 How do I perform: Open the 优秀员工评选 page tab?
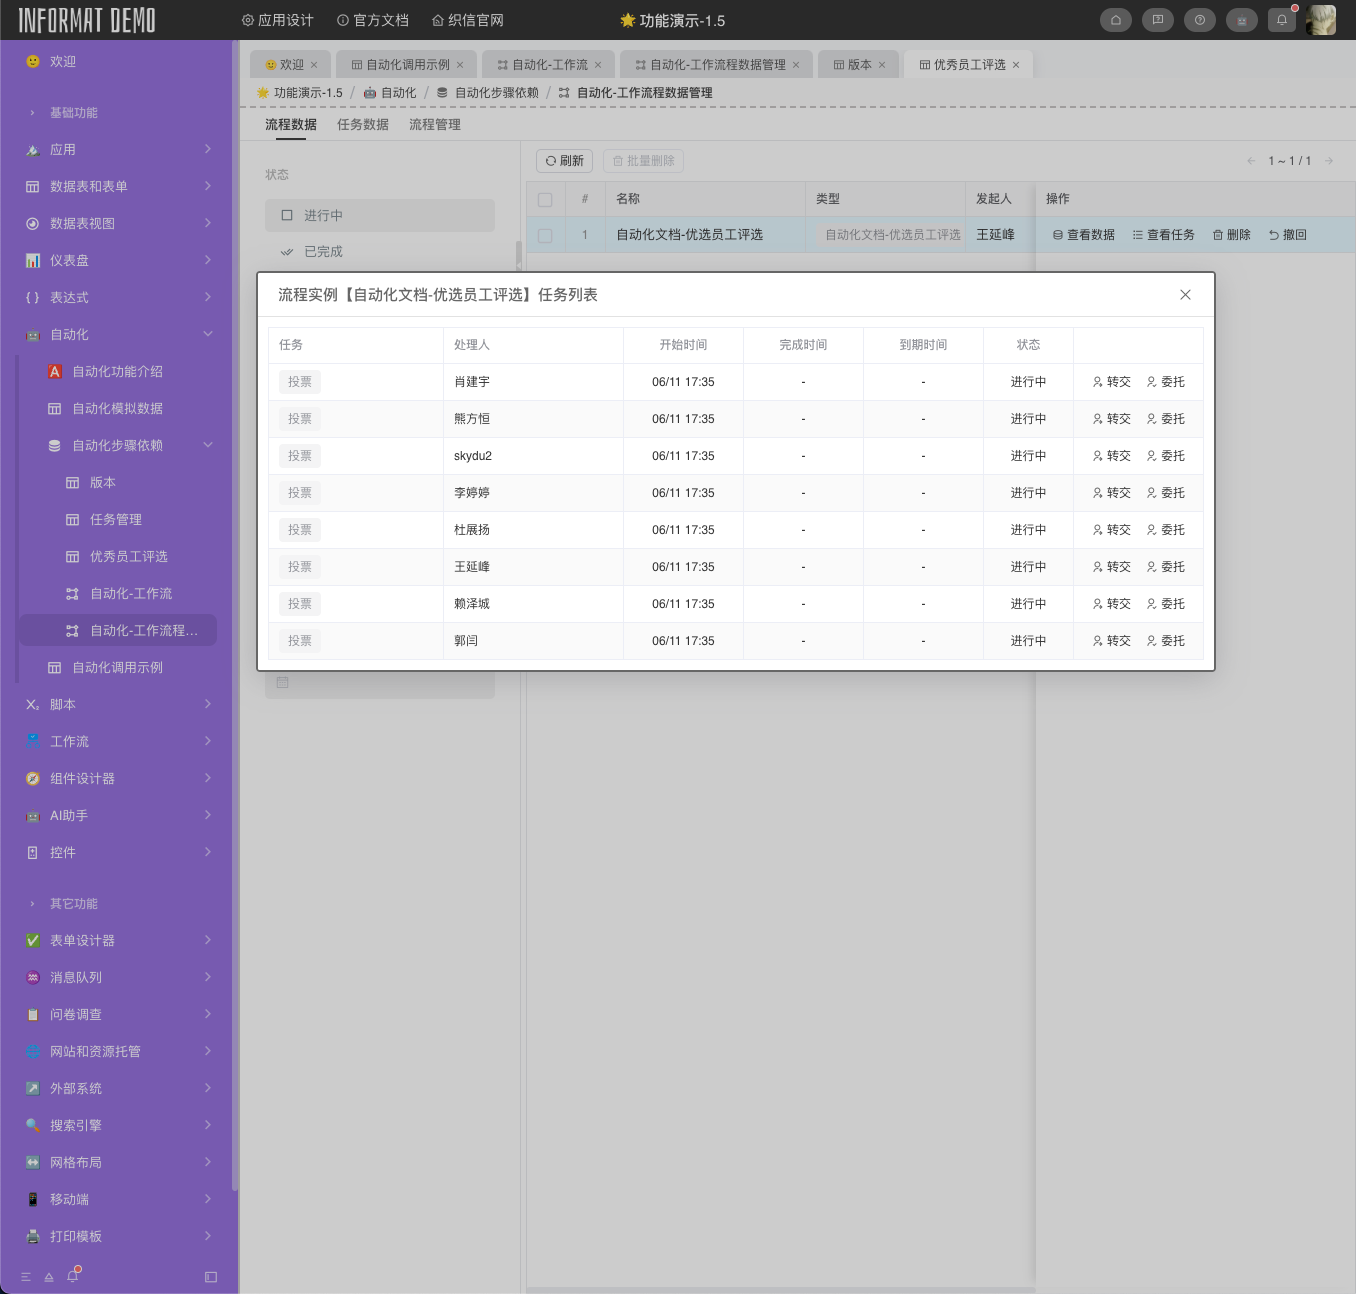click(x=968, y=65)
